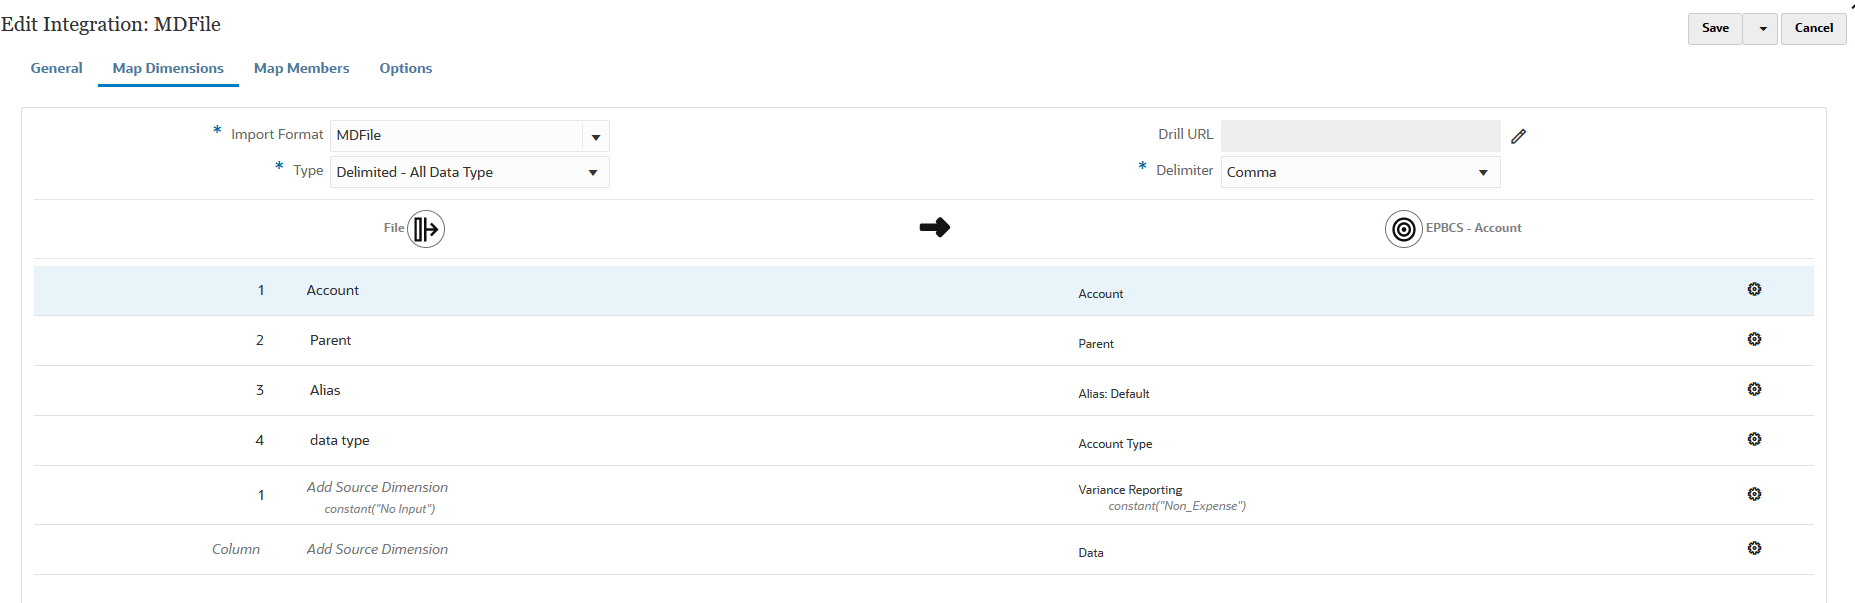
Task: Open the Delimiter dropdown
Action: [1483, 172]
